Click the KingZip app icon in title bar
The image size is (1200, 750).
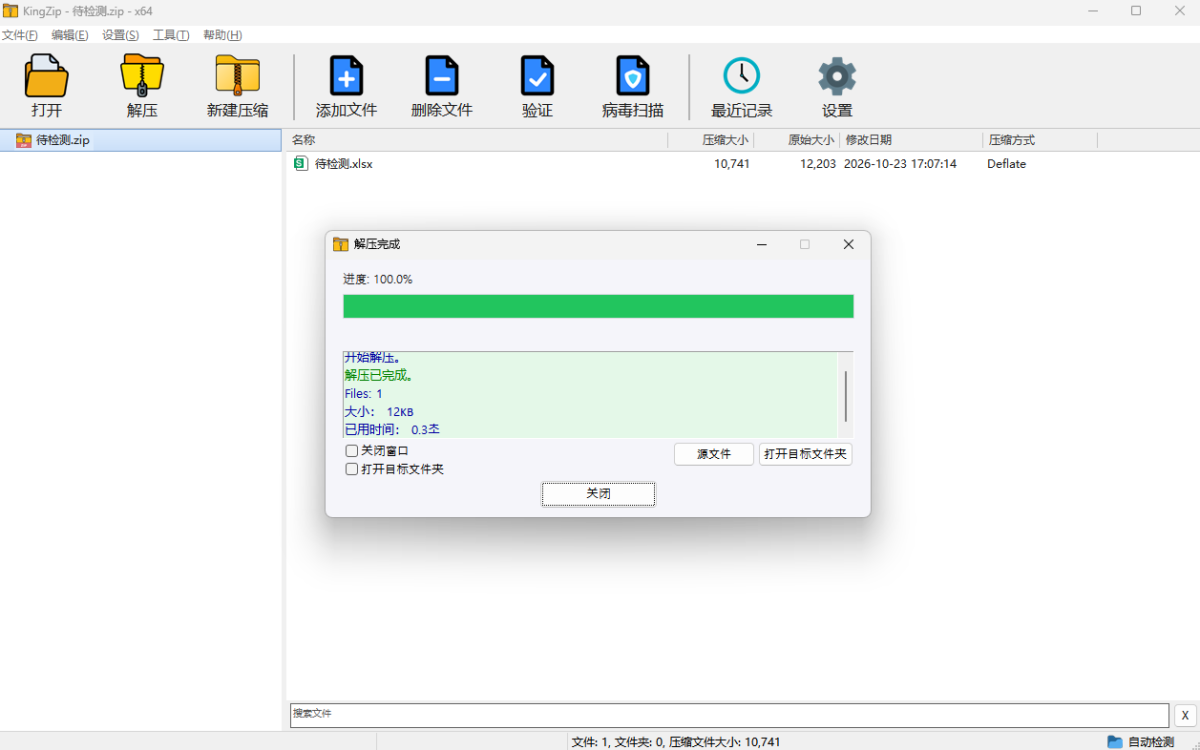10,10
